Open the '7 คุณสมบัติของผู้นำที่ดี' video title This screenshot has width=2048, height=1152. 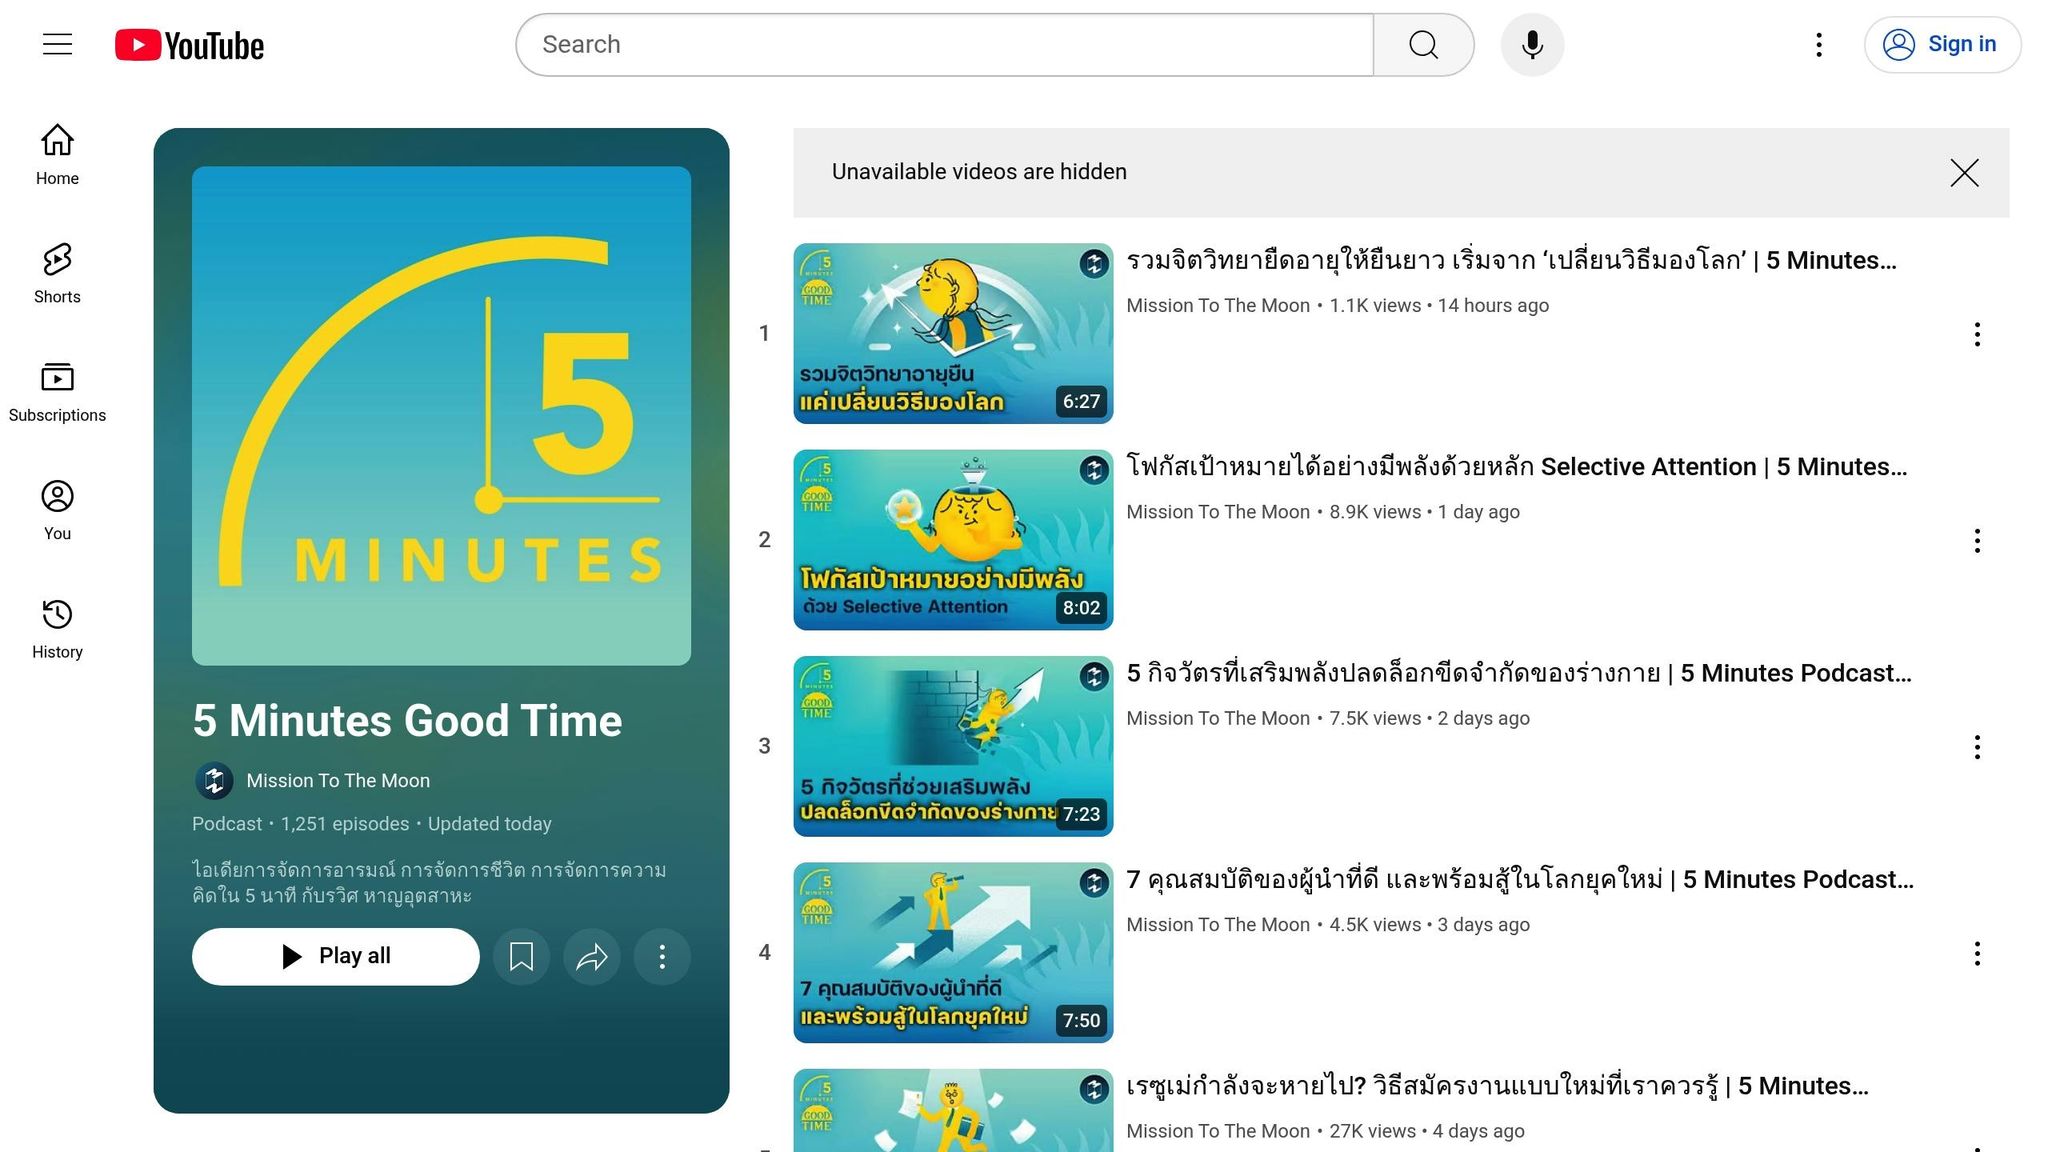pos(1520,880)
